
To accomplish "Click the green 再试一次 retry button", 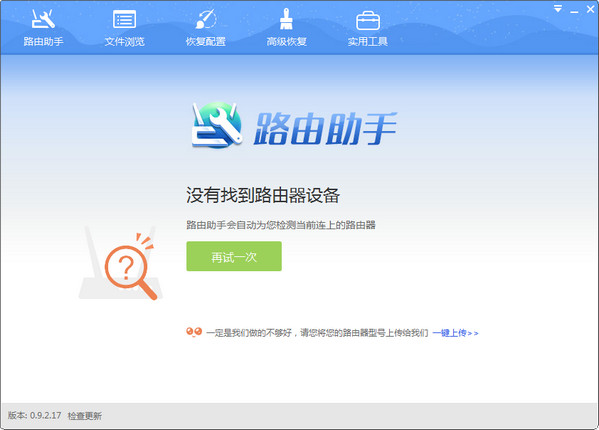I will click(234, 256).
